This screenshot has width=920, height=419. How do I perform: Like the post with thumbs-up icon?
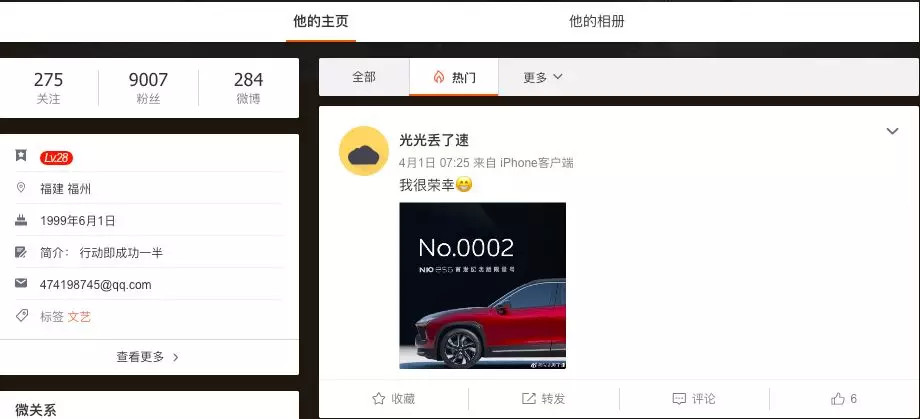[838, 399]
